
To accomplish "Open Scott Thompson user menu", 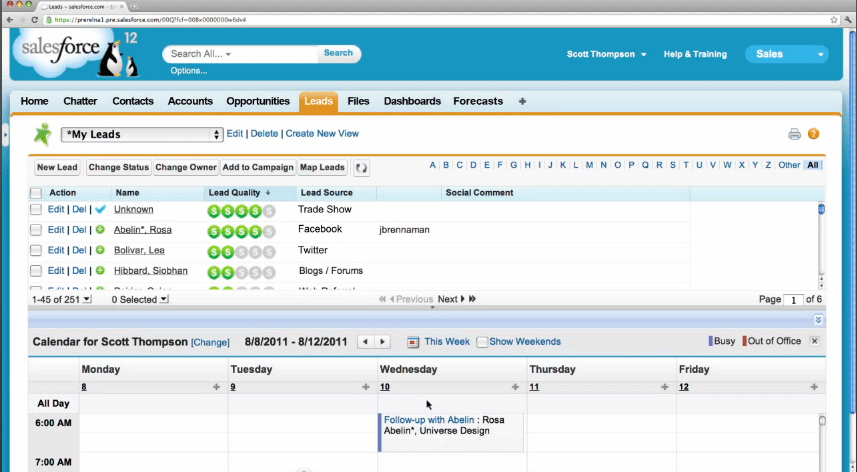I will (606, 54).
